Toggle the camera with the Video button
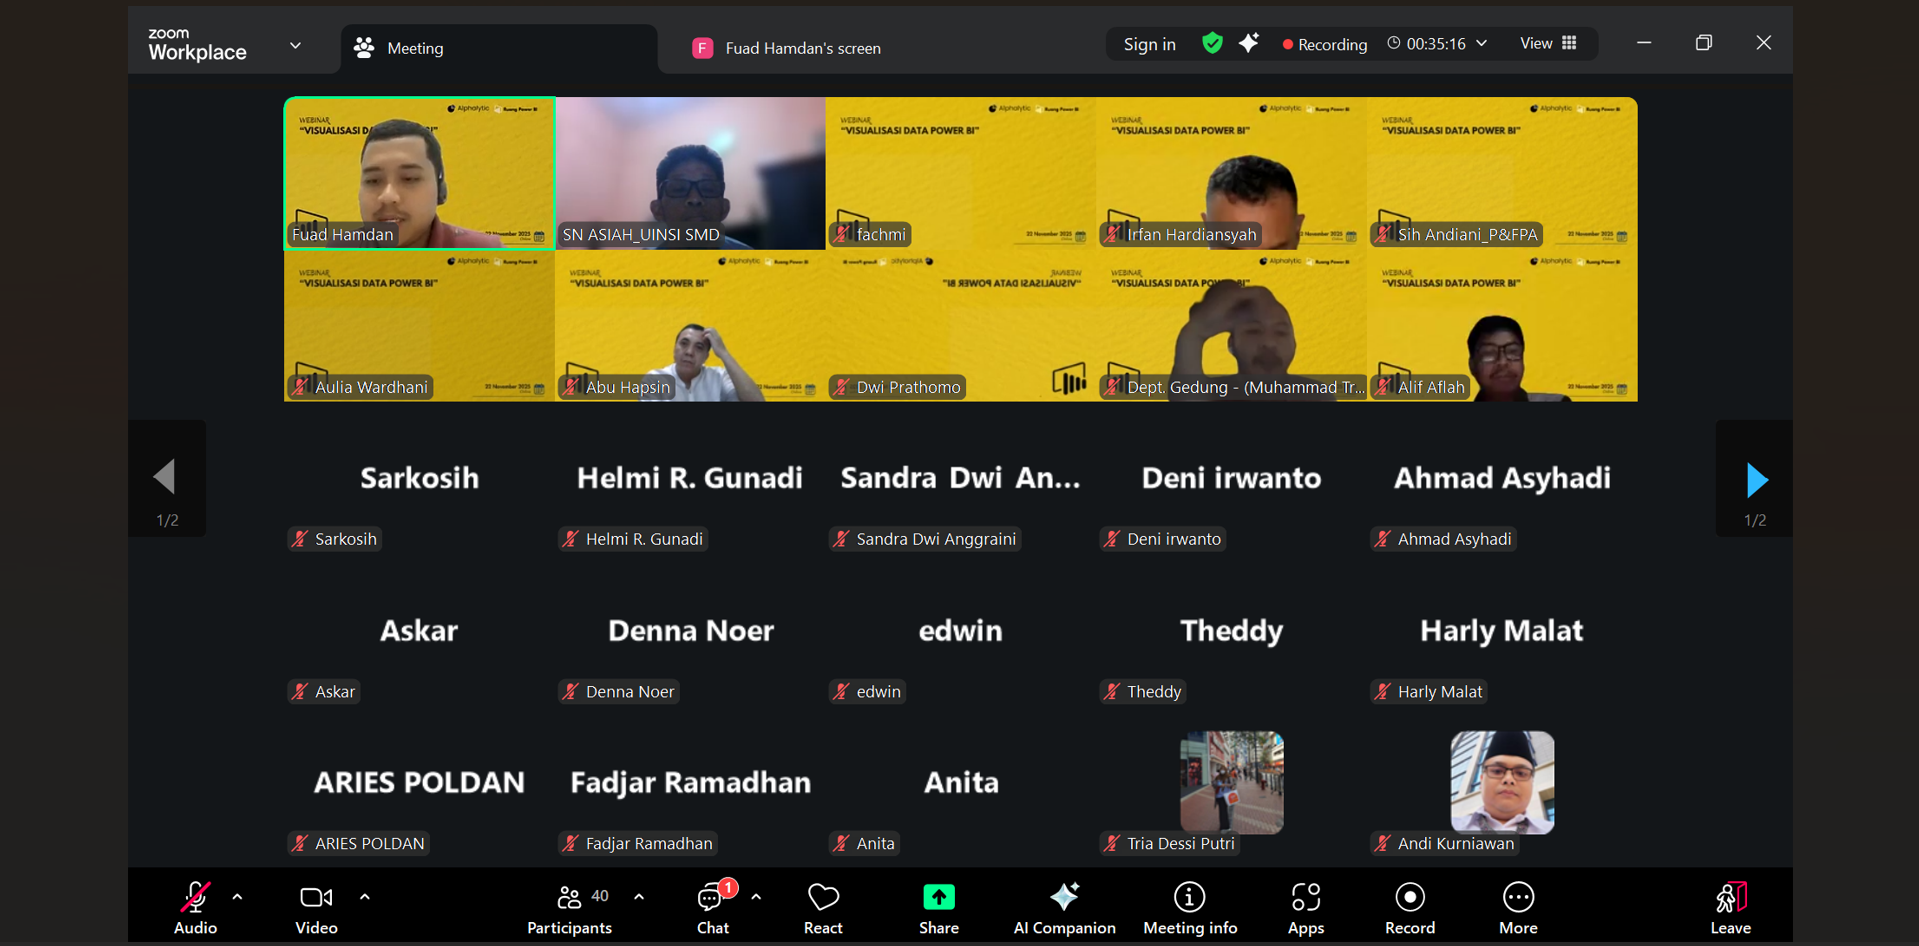 [316, 908]
